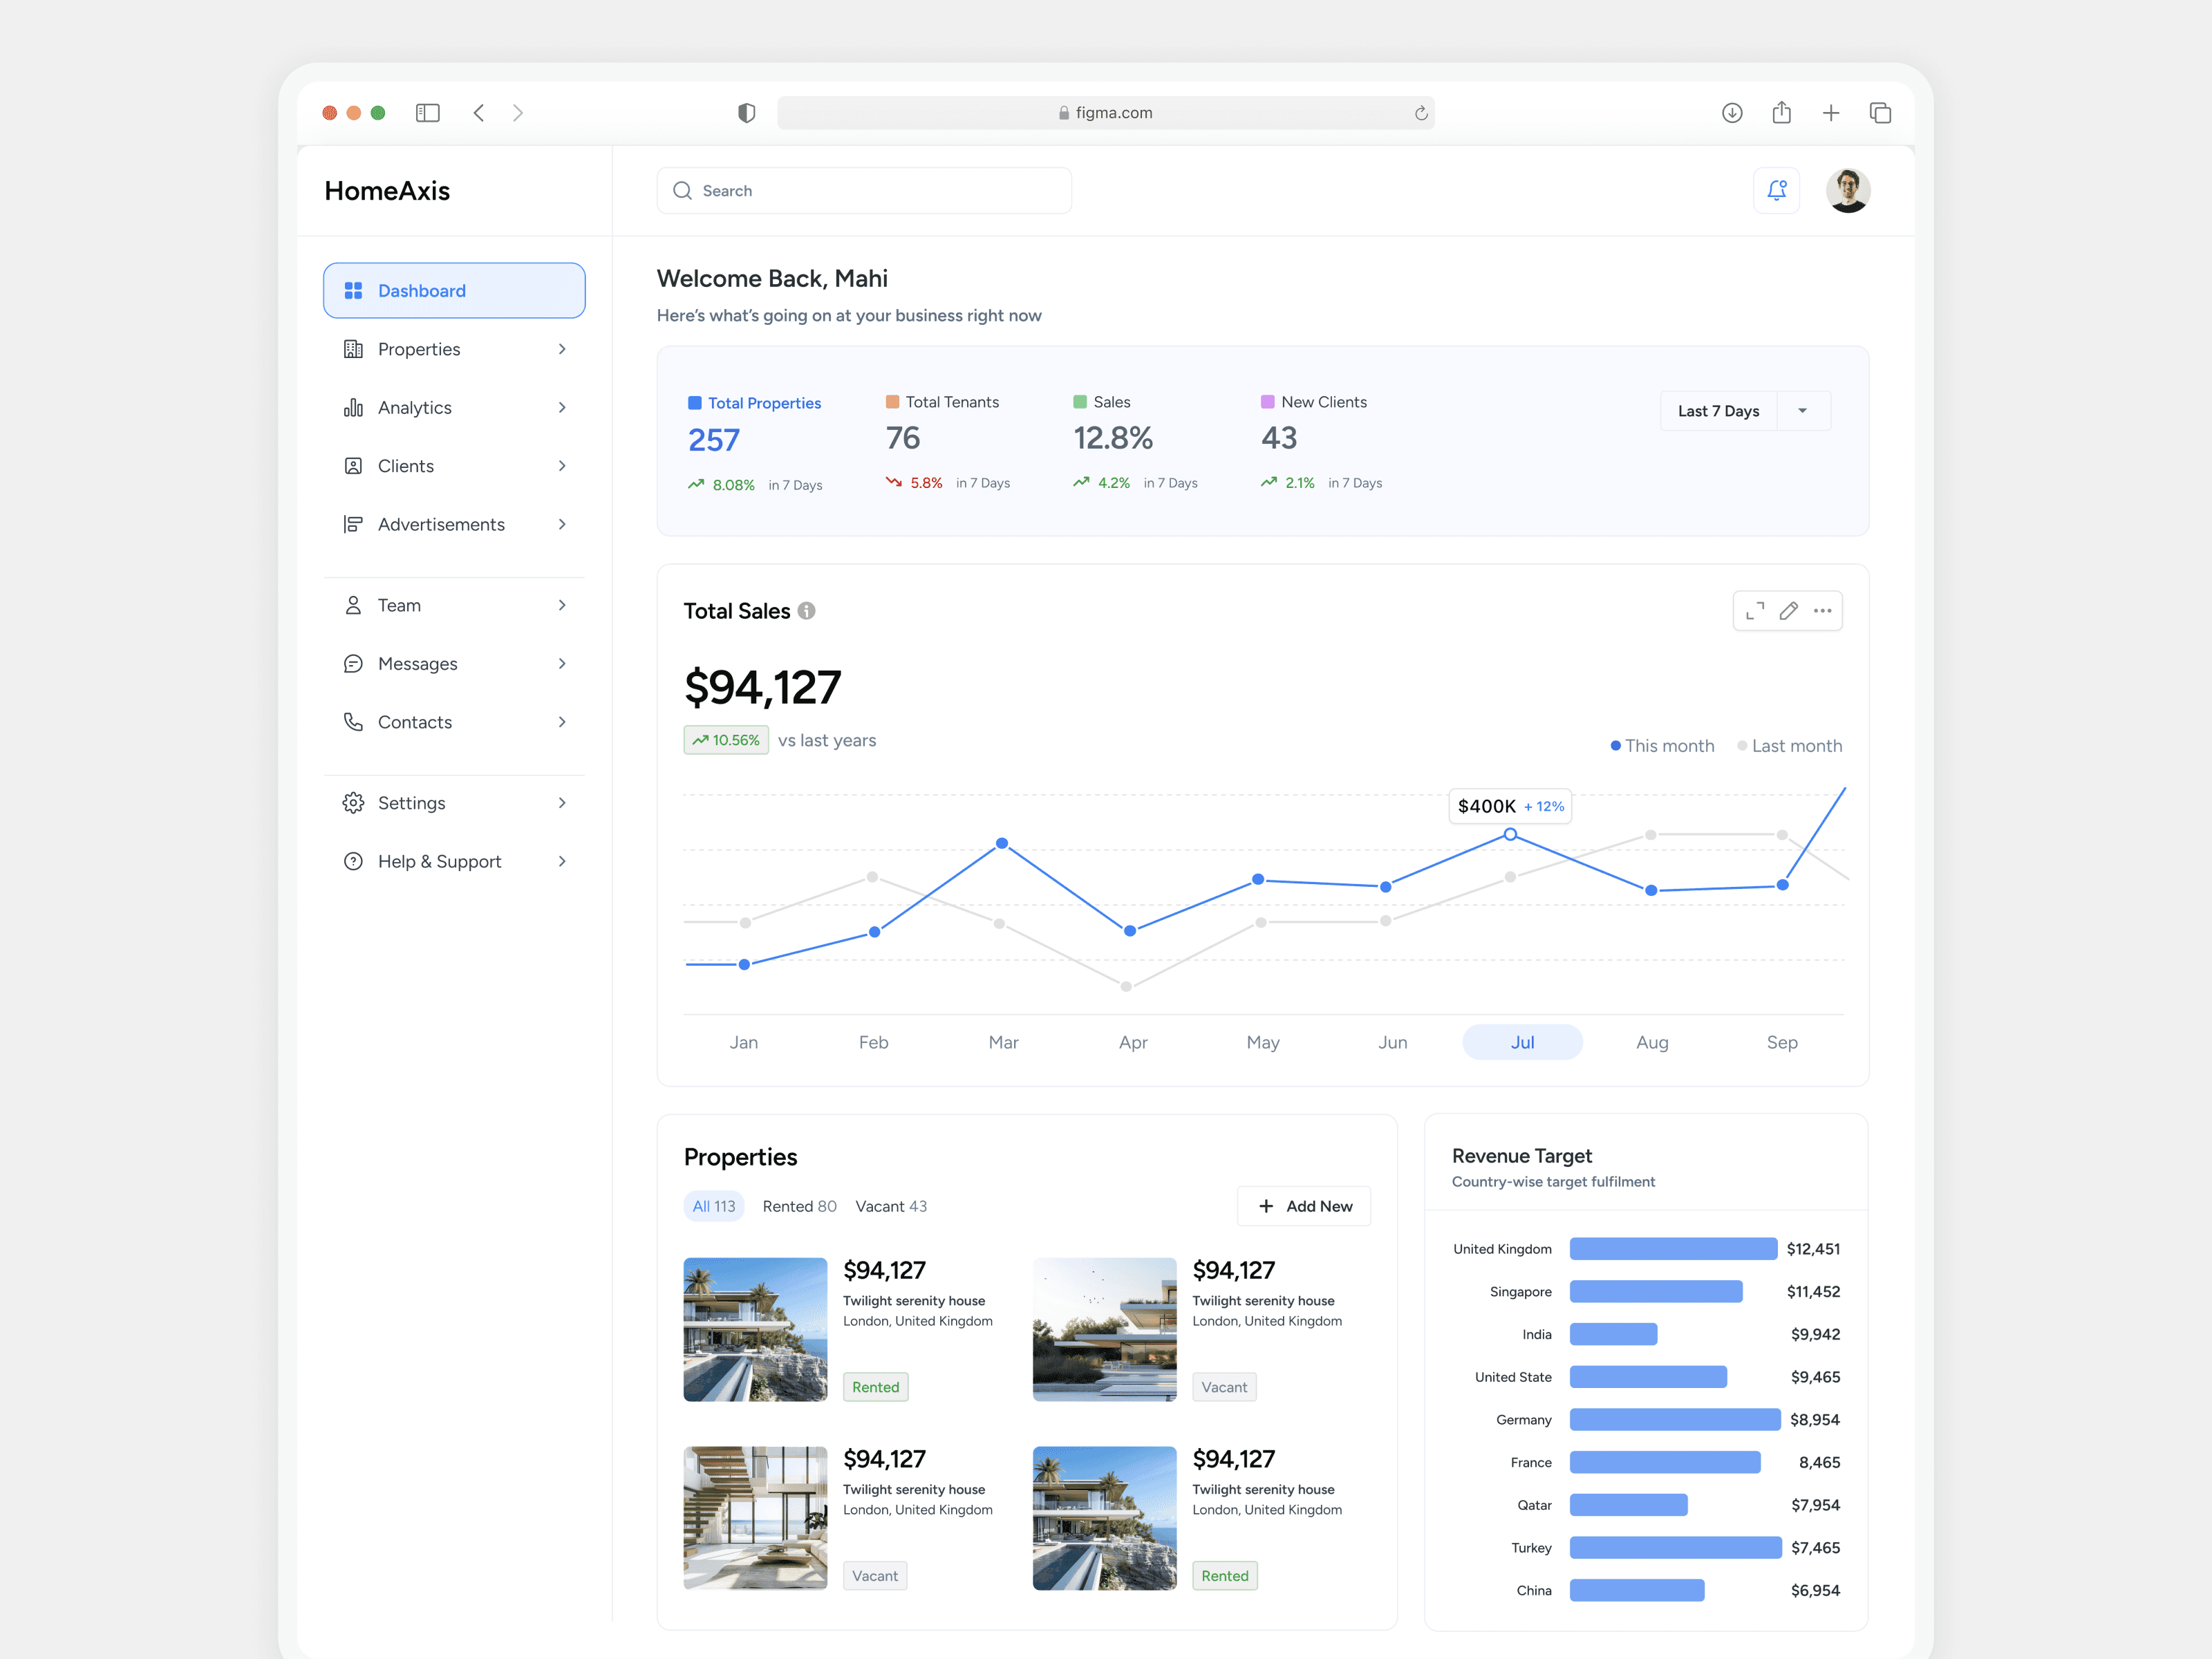Click the browser share icon
This screenshot has width=2212, height=1659.
point(1781,113)
